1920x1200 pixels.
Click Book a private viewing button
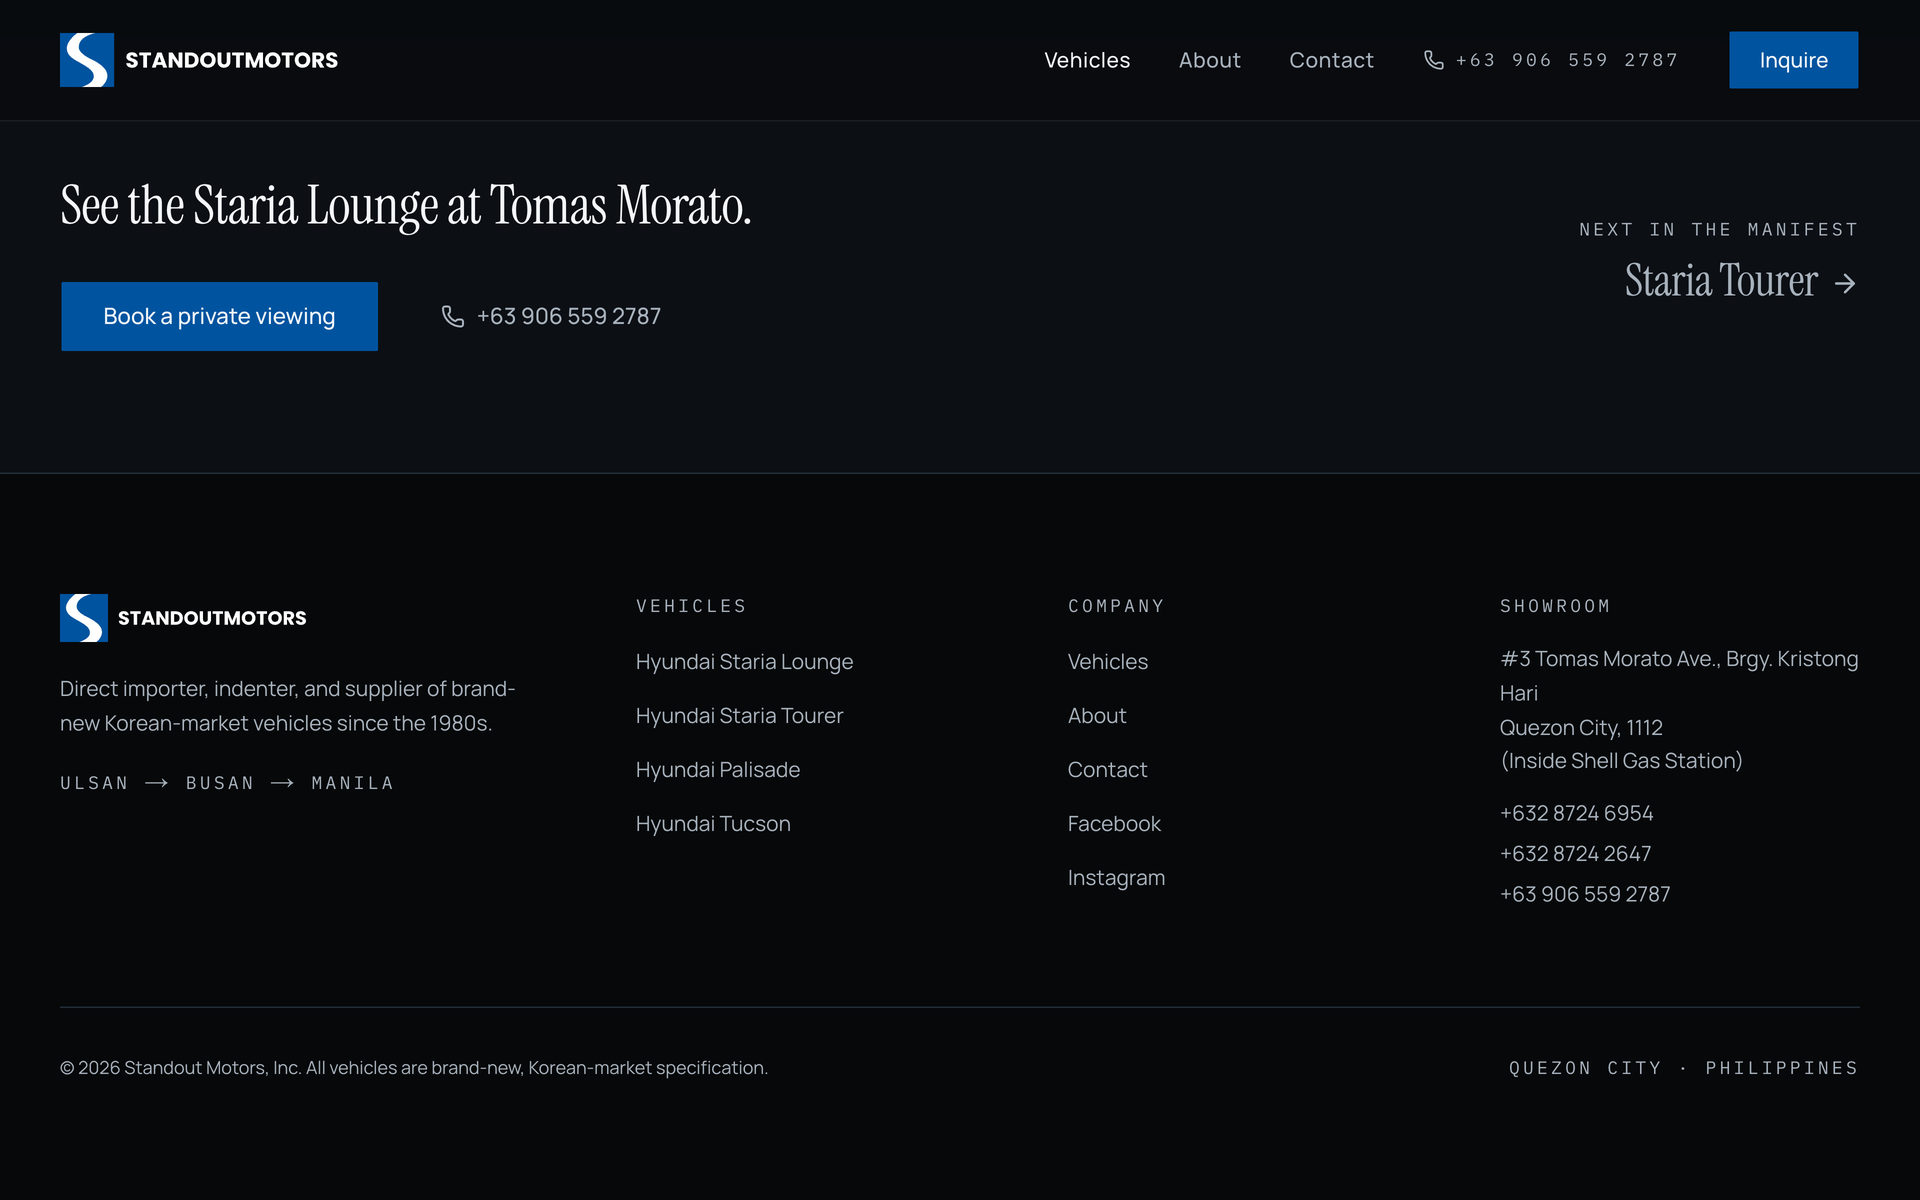219,316
